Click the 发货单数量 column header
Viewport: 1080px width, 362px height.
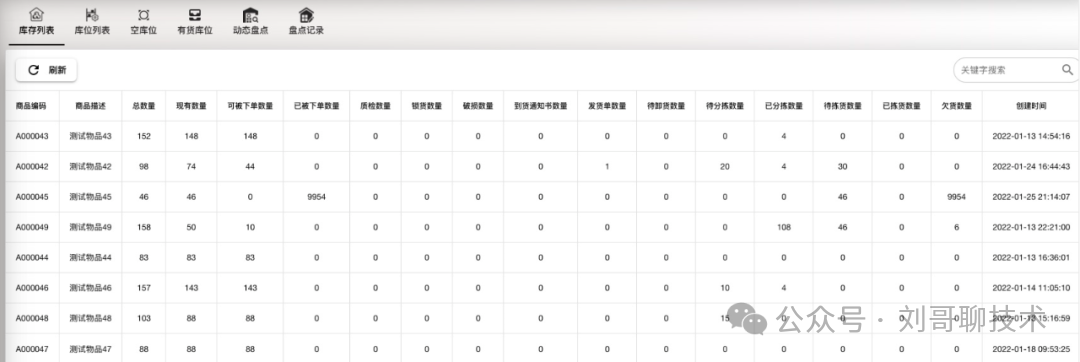click(607, 106)
